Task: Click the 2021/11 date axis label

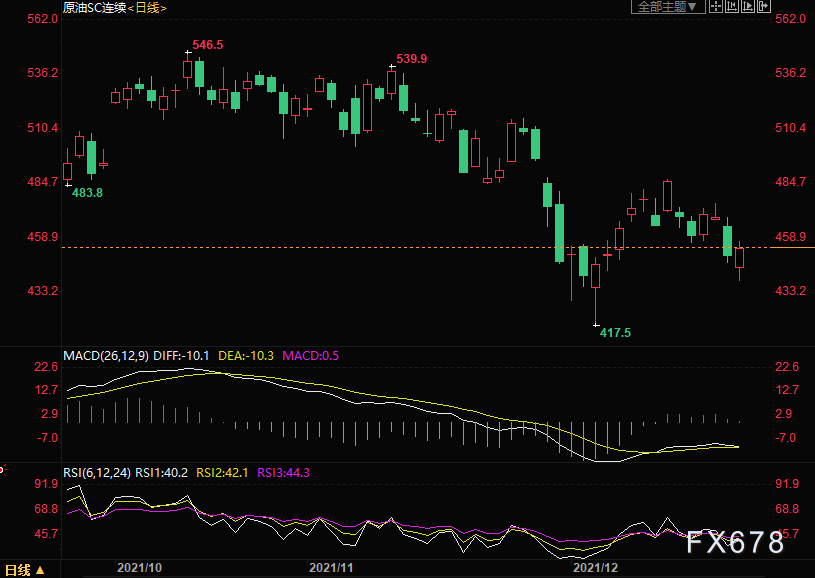Action: [x=331, y=568]
